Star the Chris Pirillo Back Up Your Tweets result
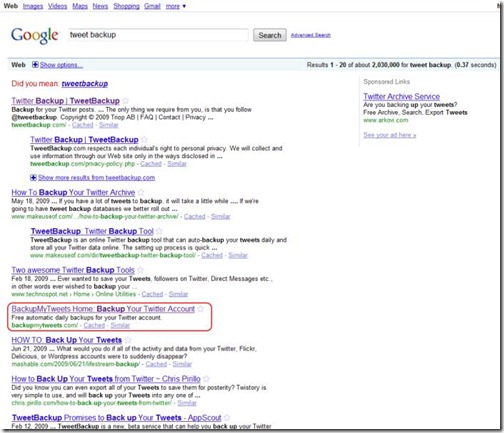 tap(206, 379)
